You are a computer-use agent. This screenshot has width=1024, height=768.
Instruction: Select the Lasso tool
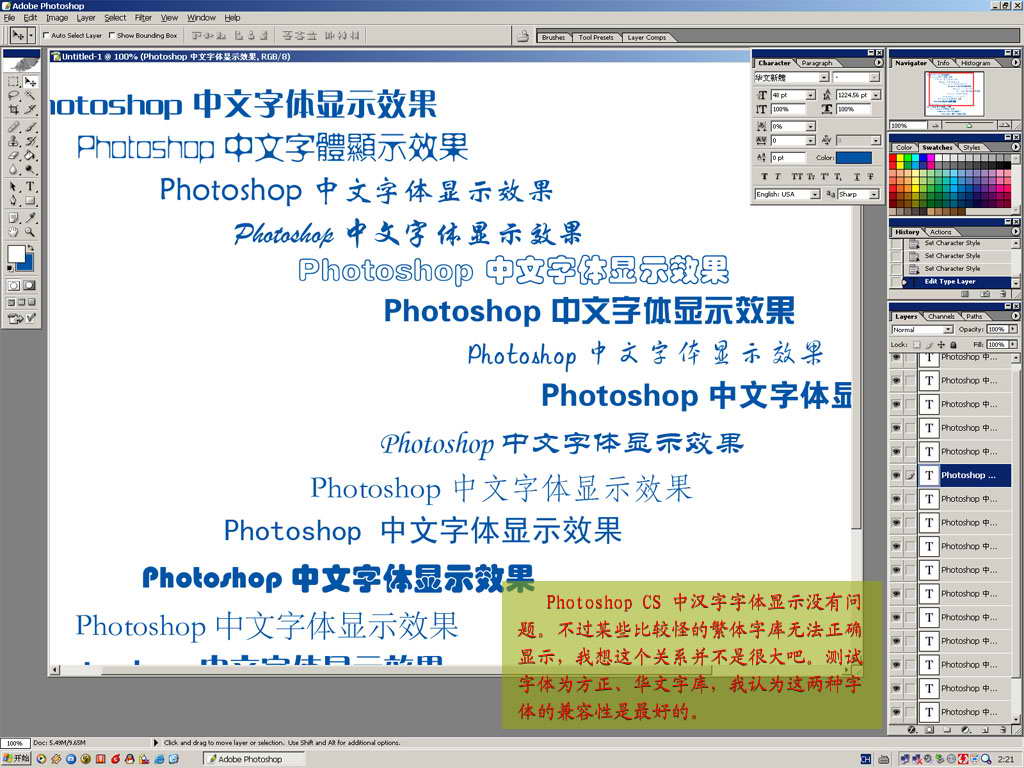click(13, 96)
